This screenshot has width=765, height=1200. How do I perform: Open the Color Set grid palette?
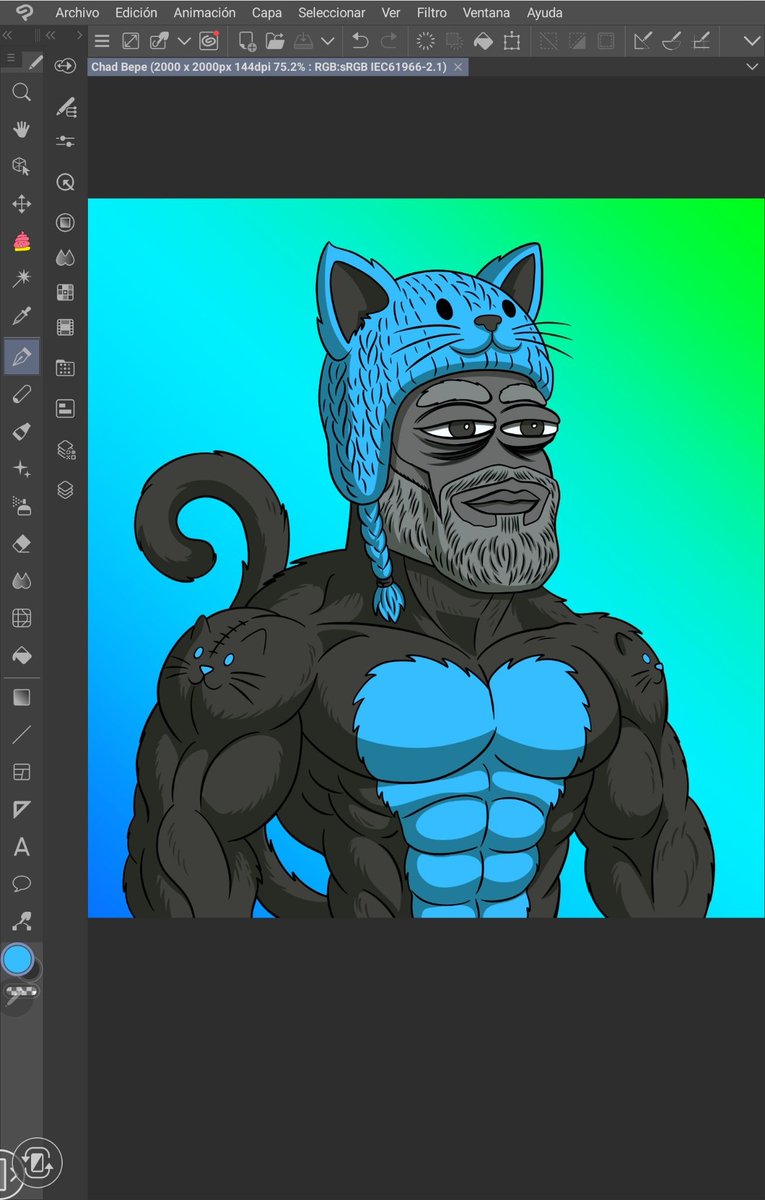[x=65, y=292]
